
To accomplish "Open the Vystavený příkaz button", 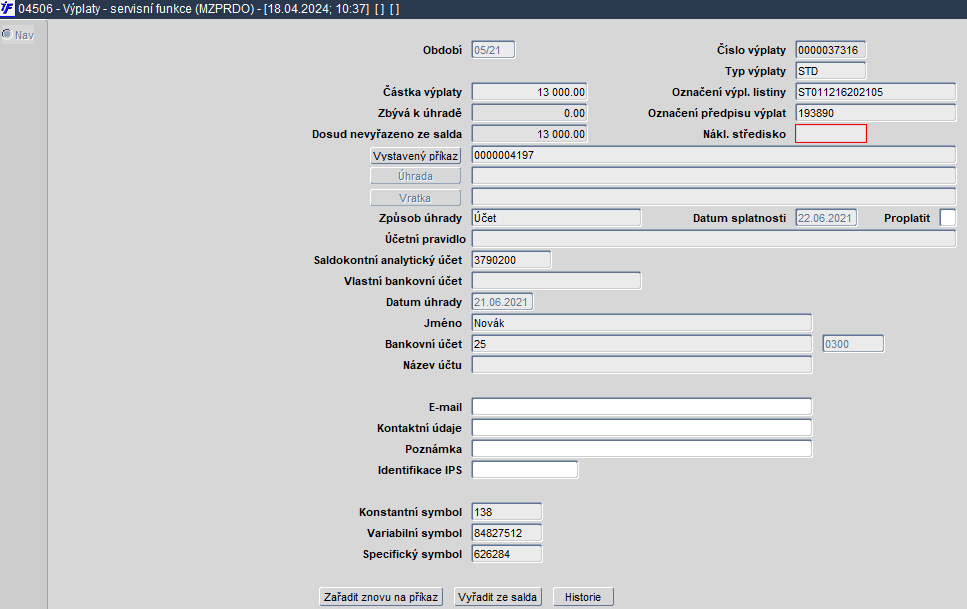I will coord(415,155).
